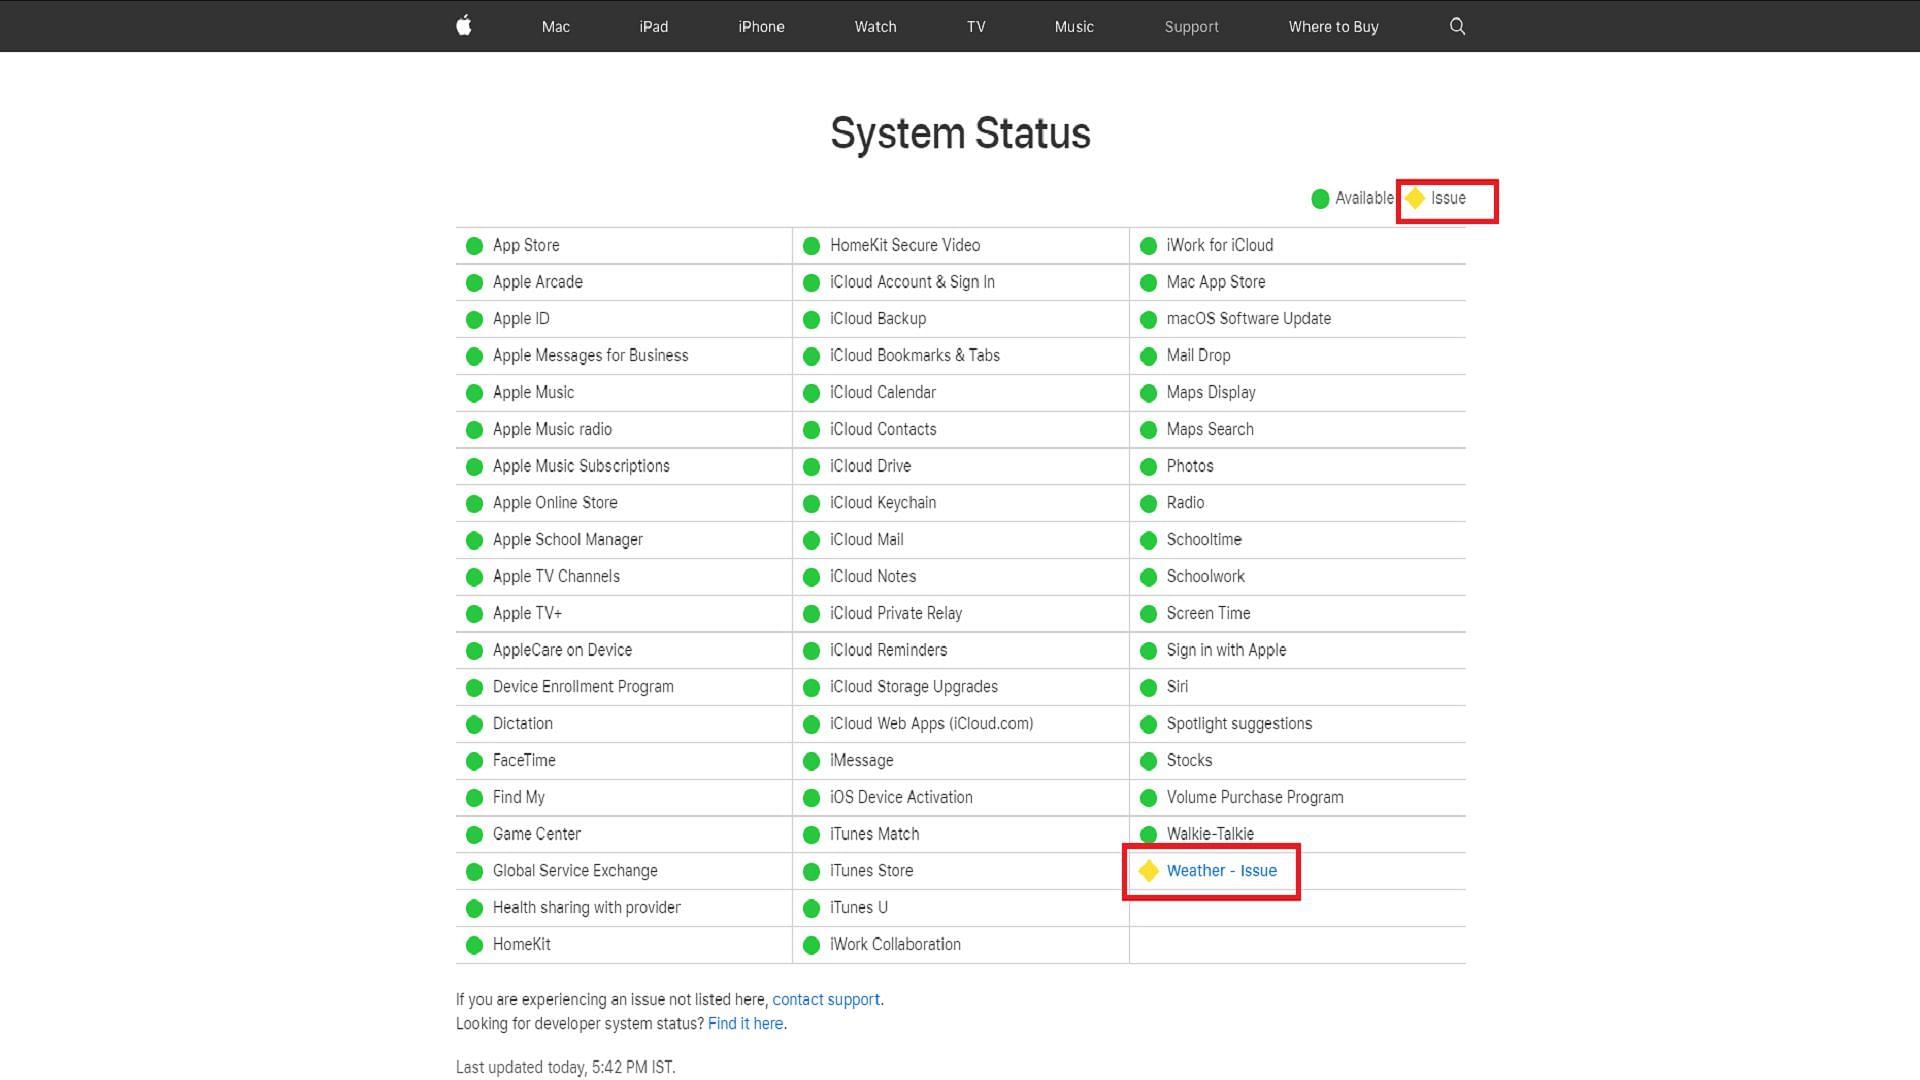The width and height of the screenshot is (1920, 1080).
Task: Click the green Available status icon
Action: tap(1319, 198)
